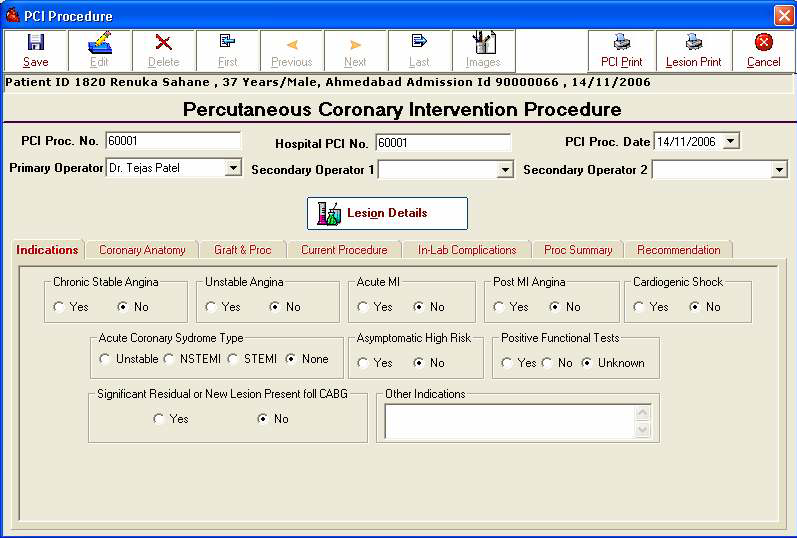Click the Lesion Print printer icon
The image size is (797, 538).
coord(693,43)
